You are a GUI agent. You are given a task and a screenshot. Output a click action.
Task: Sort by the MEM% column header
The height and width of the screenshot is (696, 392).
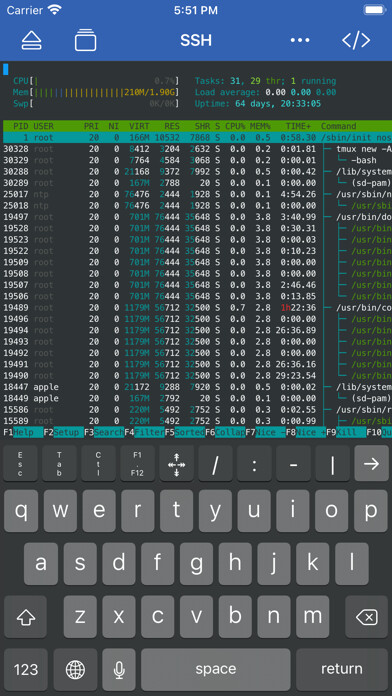(x=260, y=126)
